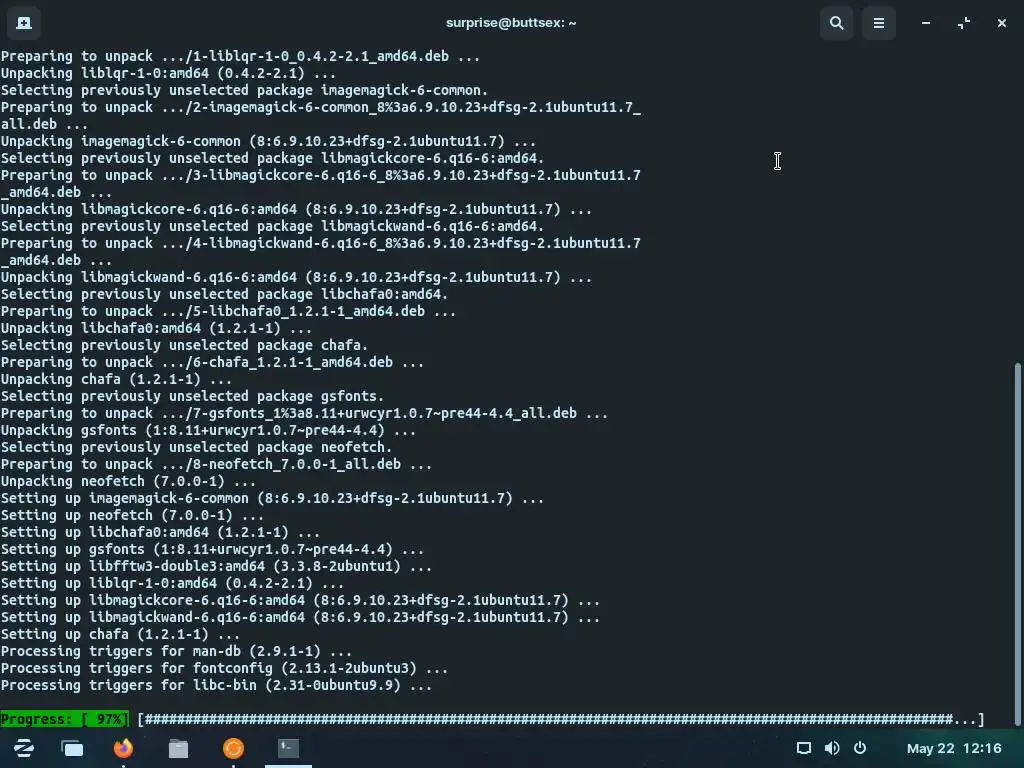Close the terminal window
Screen dimensions: 1024x768
coord(1002,23)
